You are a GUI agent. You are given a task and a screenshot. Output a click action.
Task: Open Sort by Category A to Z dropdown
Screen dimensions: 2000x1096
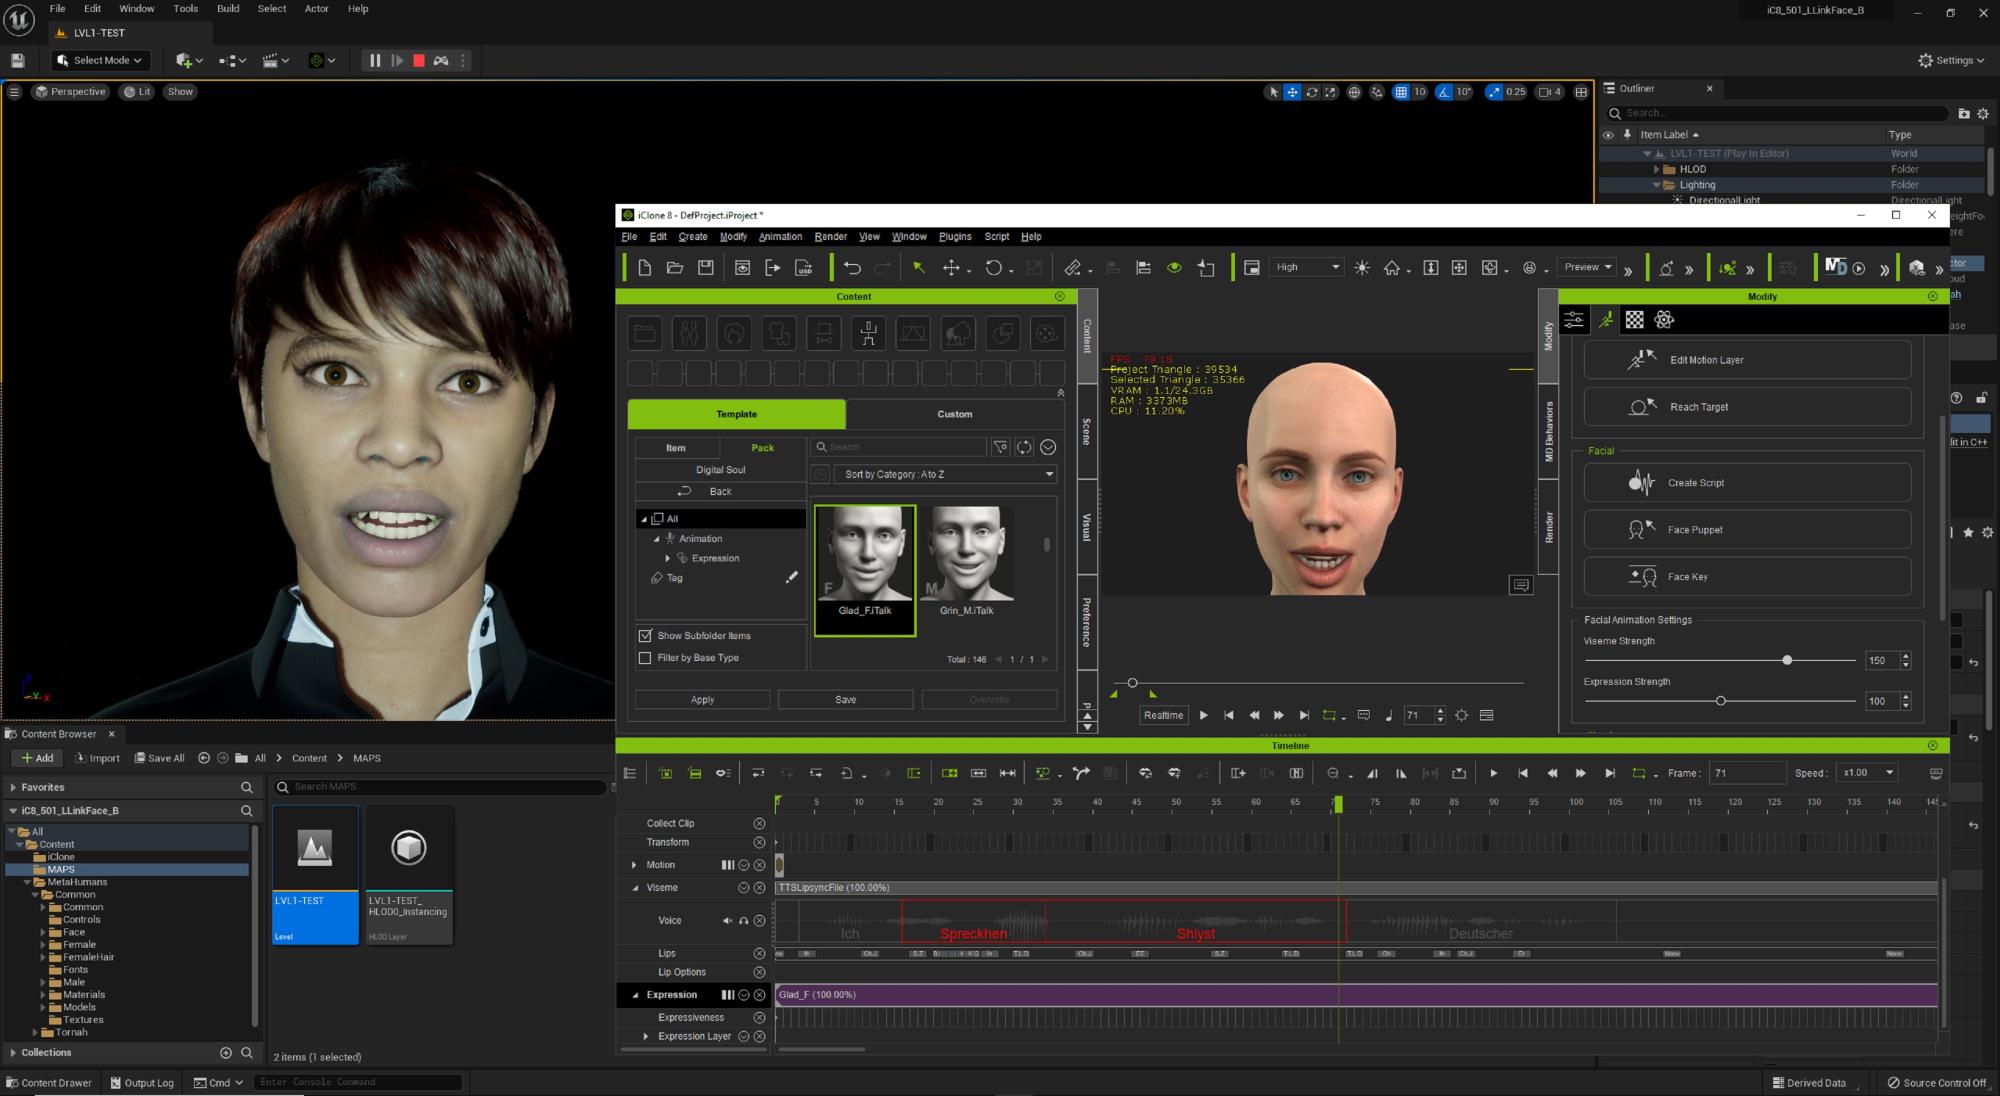pyautogui.click(x=947, y=474)
